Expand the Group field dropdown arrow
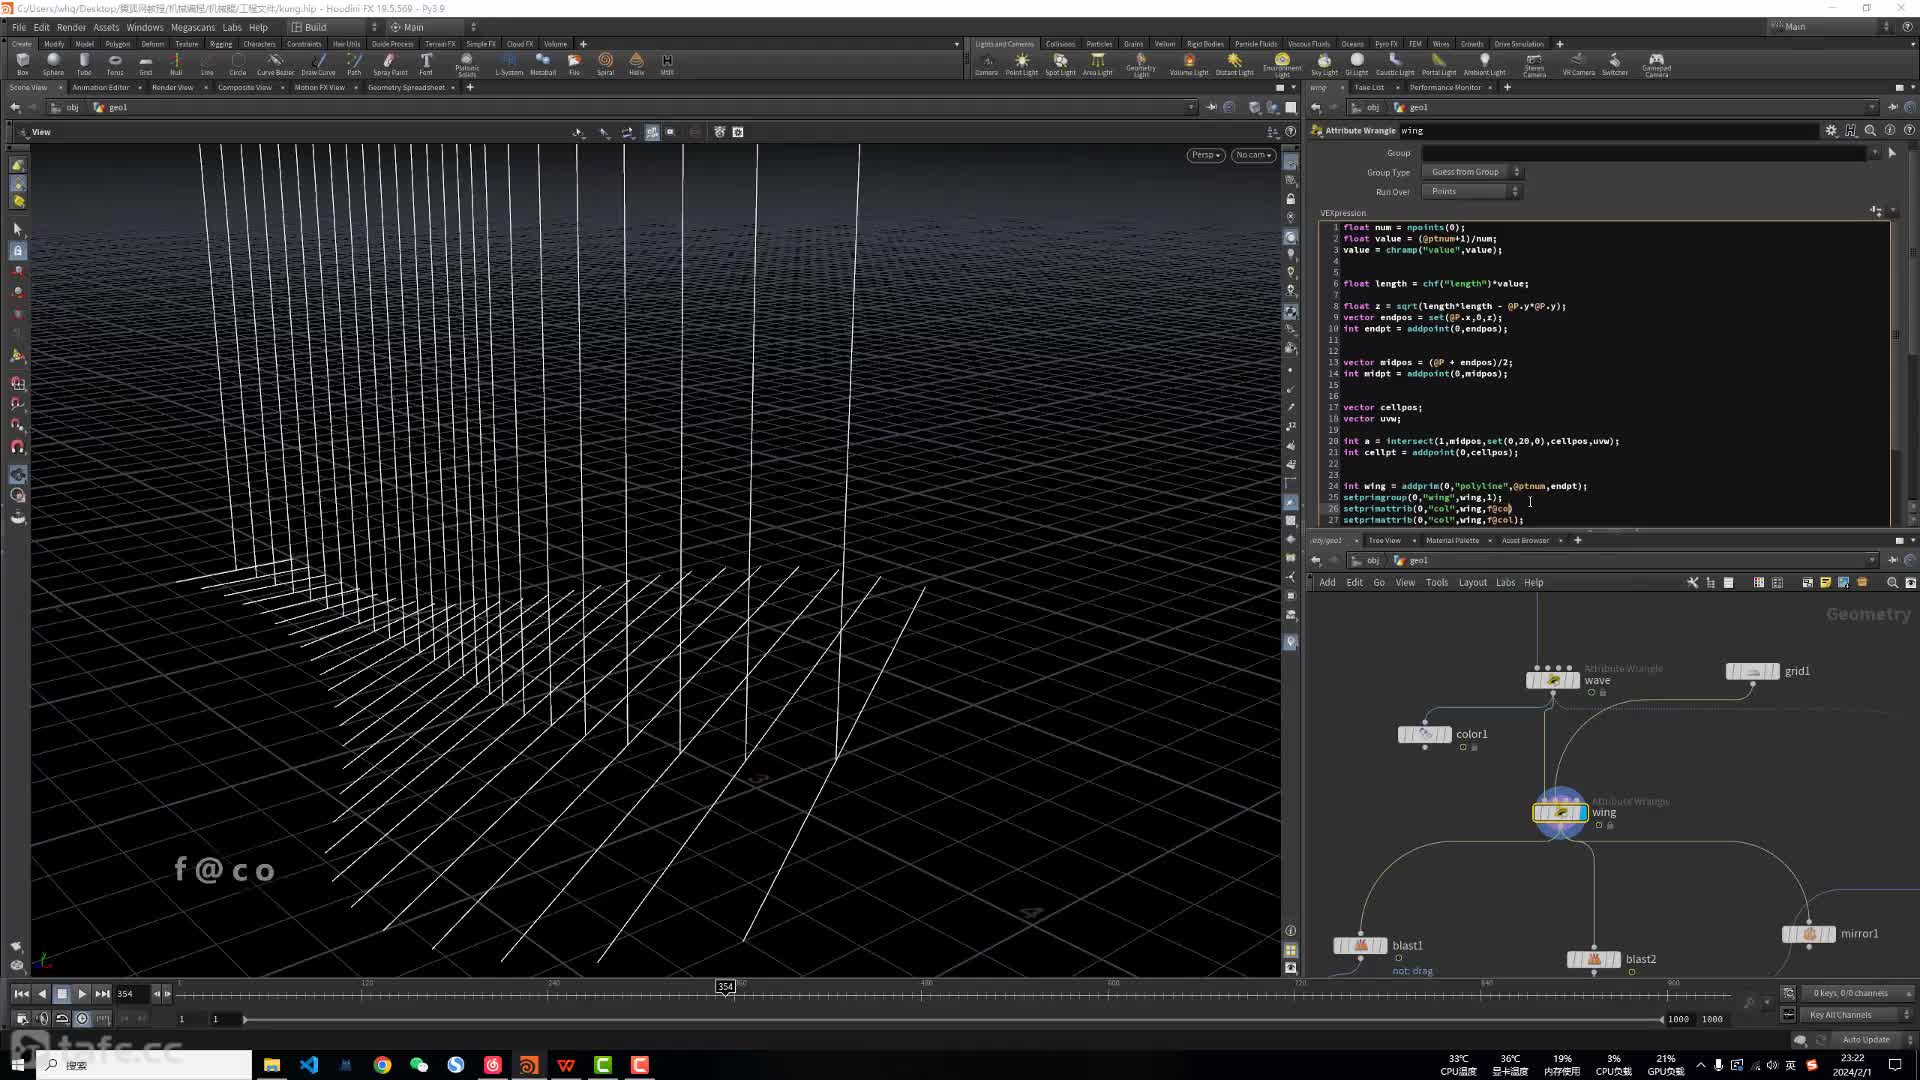Screen dimensions: 1920x1080 pos(1875,153)
